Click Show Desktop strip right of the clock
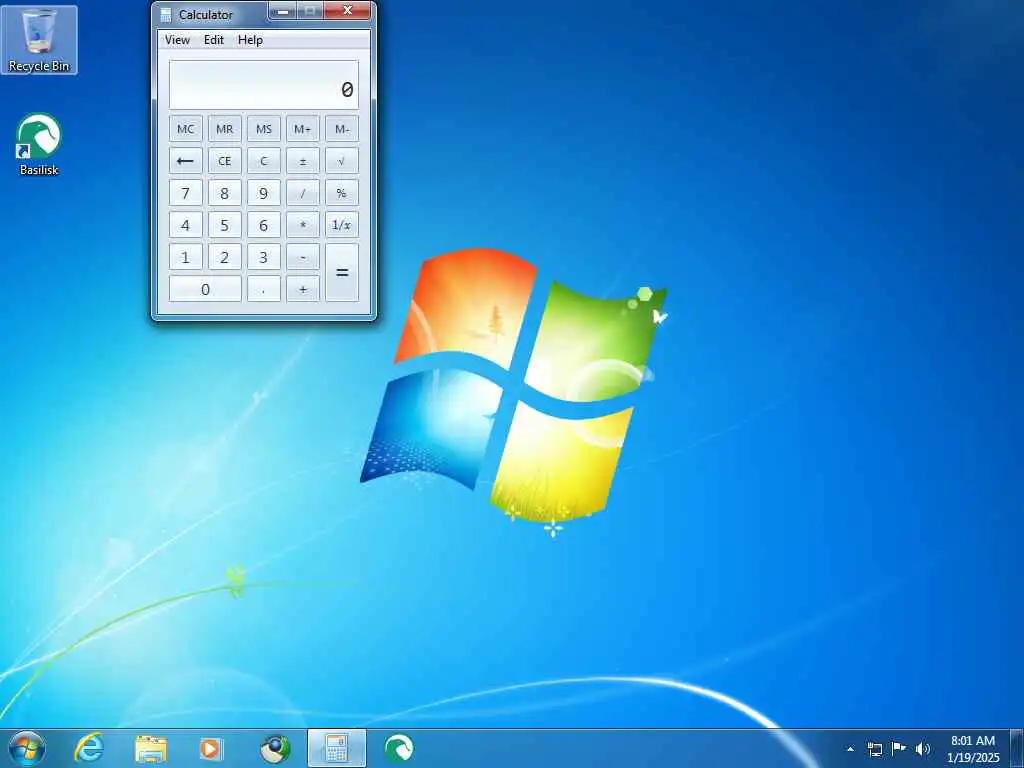The image size is (1024, 768). point(1017,748)
